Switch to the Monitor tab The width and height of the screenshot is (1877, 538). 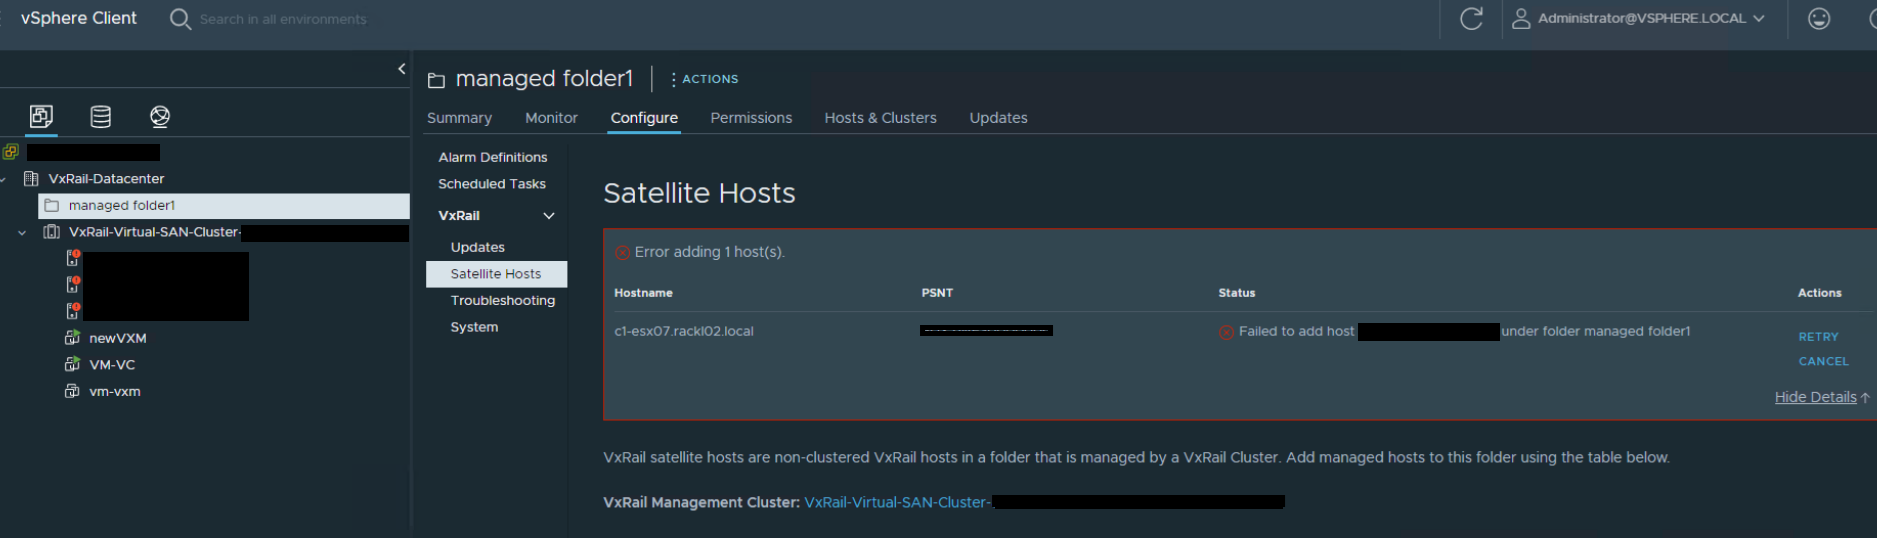(x=551, y=118)
